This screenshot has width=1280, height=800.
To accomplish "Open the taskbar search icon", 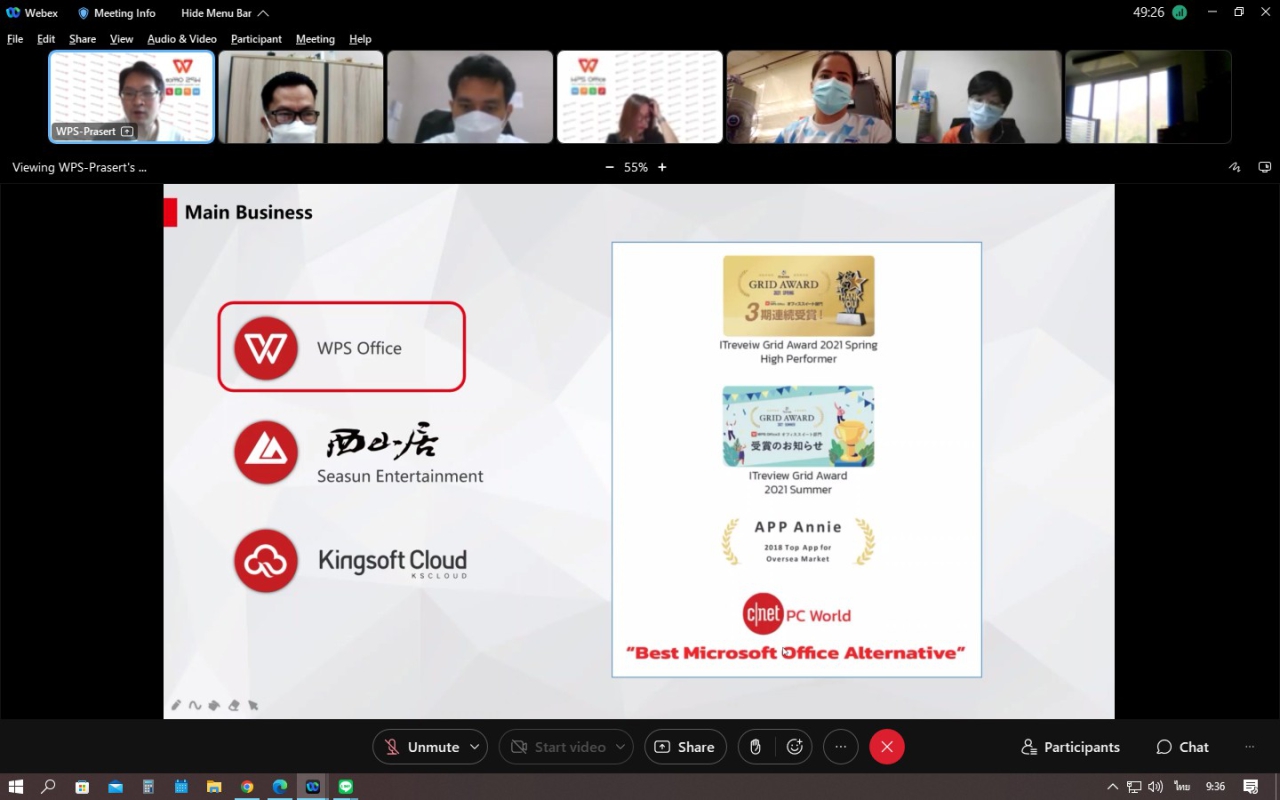I will [48, 787].
